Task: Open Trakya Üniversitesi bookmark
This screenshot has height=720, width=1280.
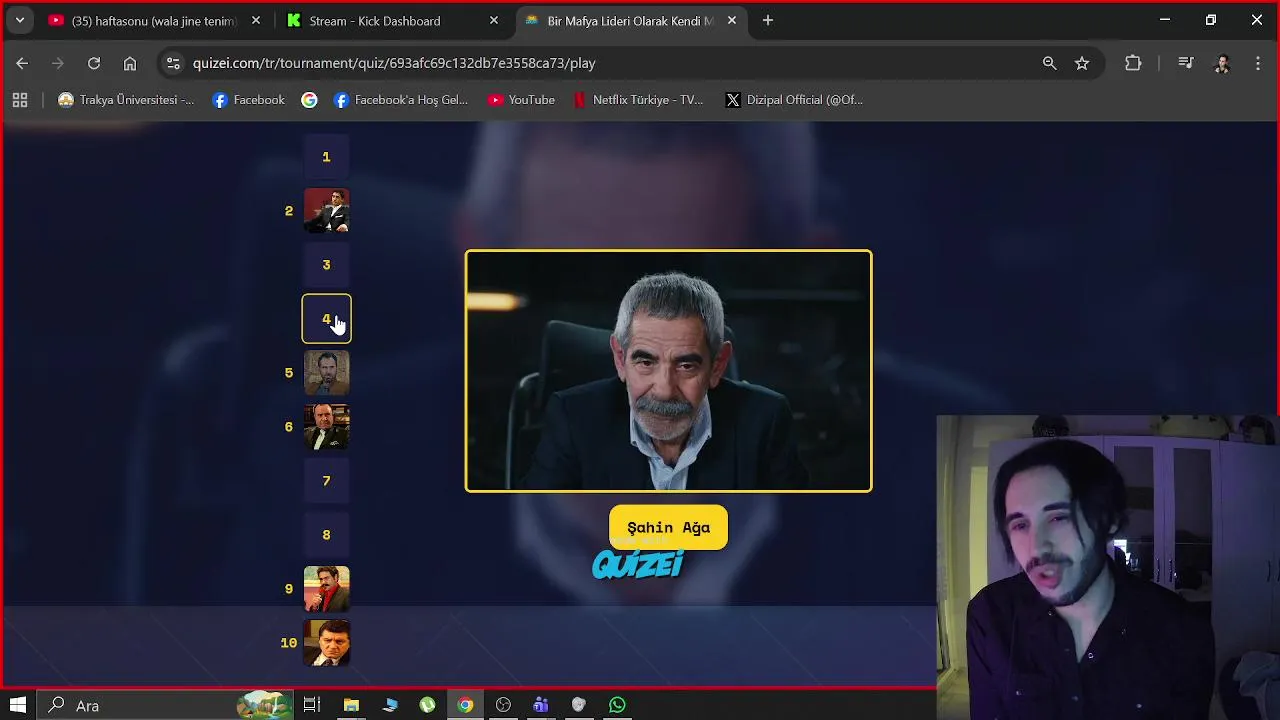Action: (x=126, y=100)
